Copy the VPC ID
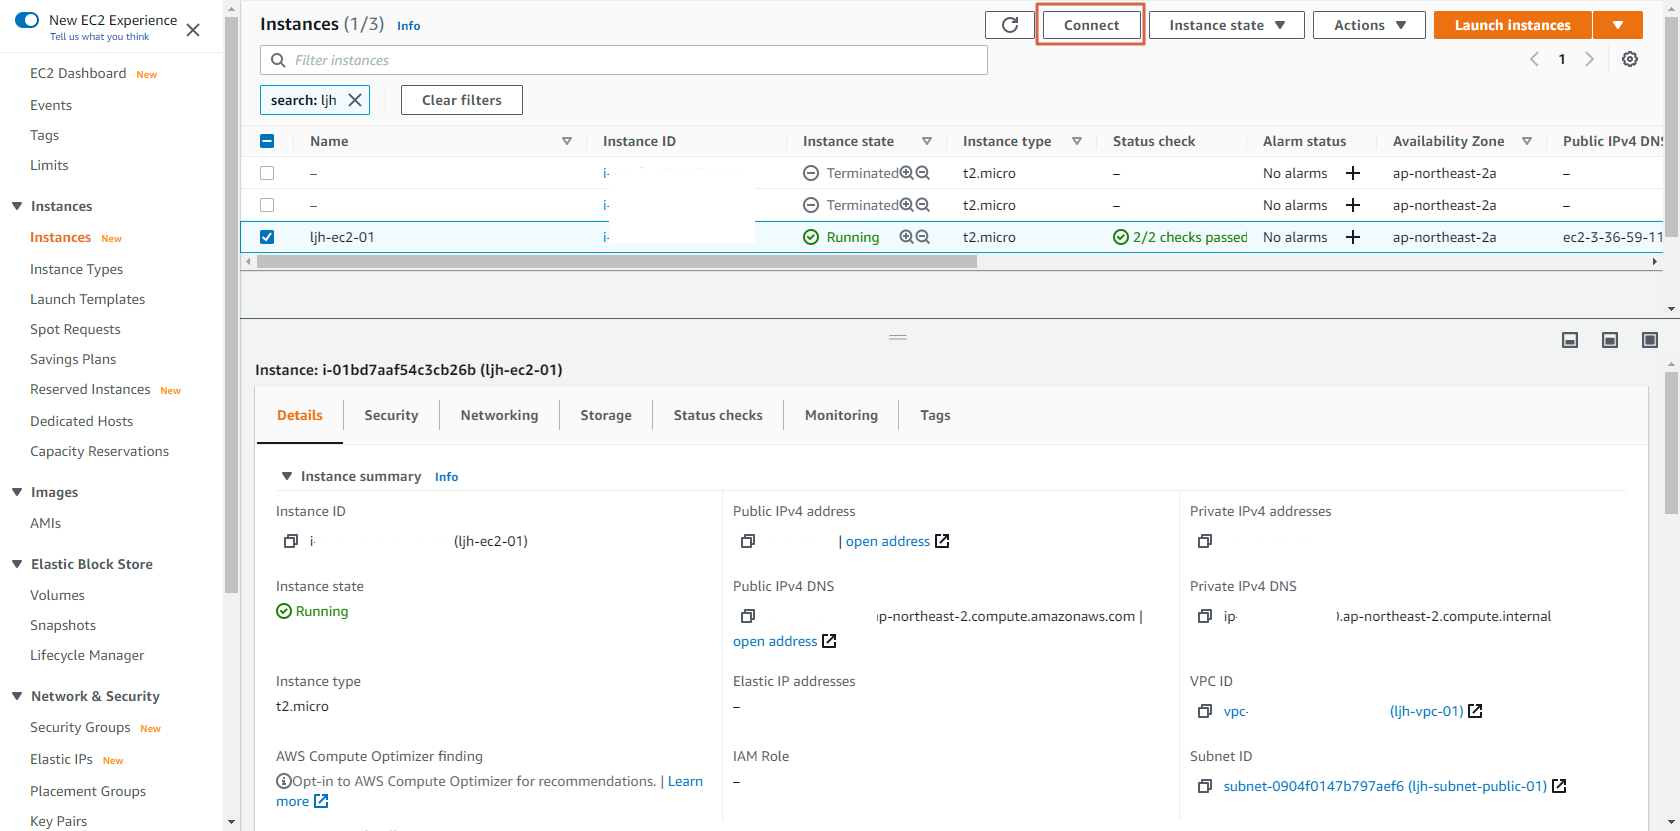Viewport: 1680px width, 831px height. click(x=1205, y=711)
